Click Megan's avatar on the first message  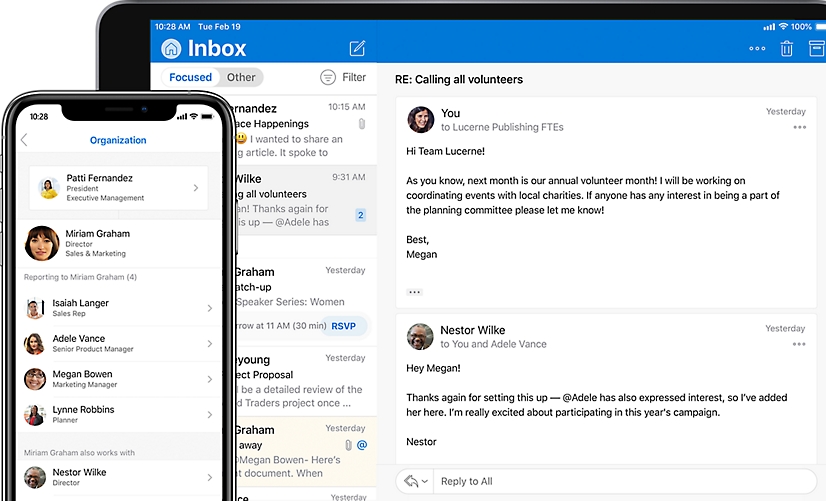point(420,120)
